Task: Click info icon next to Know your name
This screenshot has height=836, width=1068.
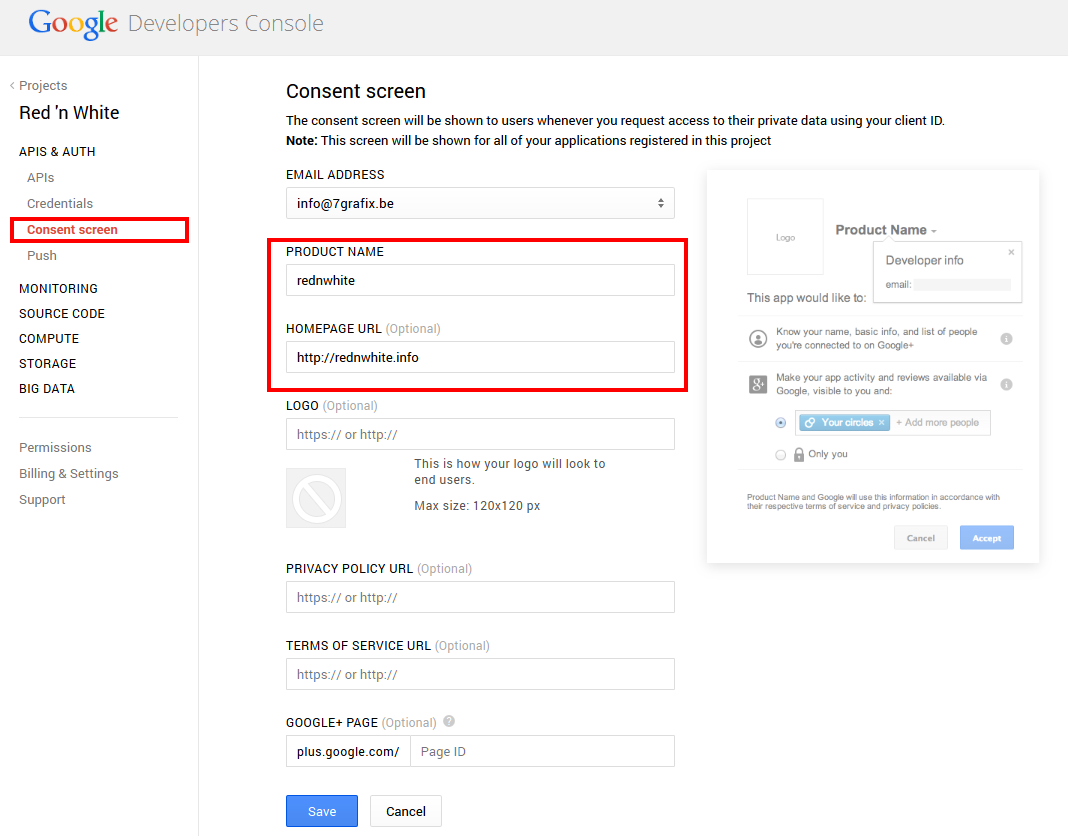Action: pos(1006,339)
